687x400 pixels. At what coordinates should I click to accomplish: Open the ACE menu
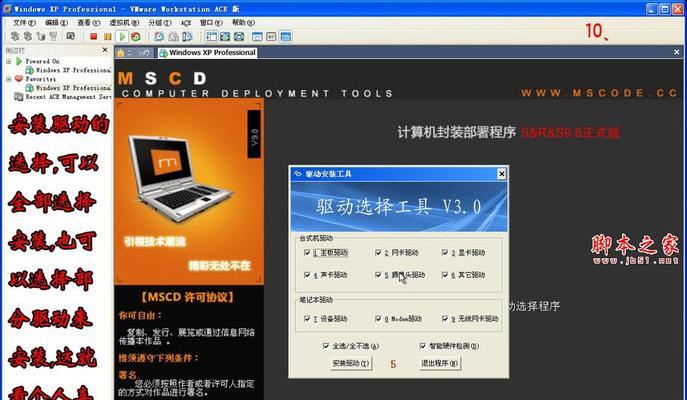coord(186,22)
